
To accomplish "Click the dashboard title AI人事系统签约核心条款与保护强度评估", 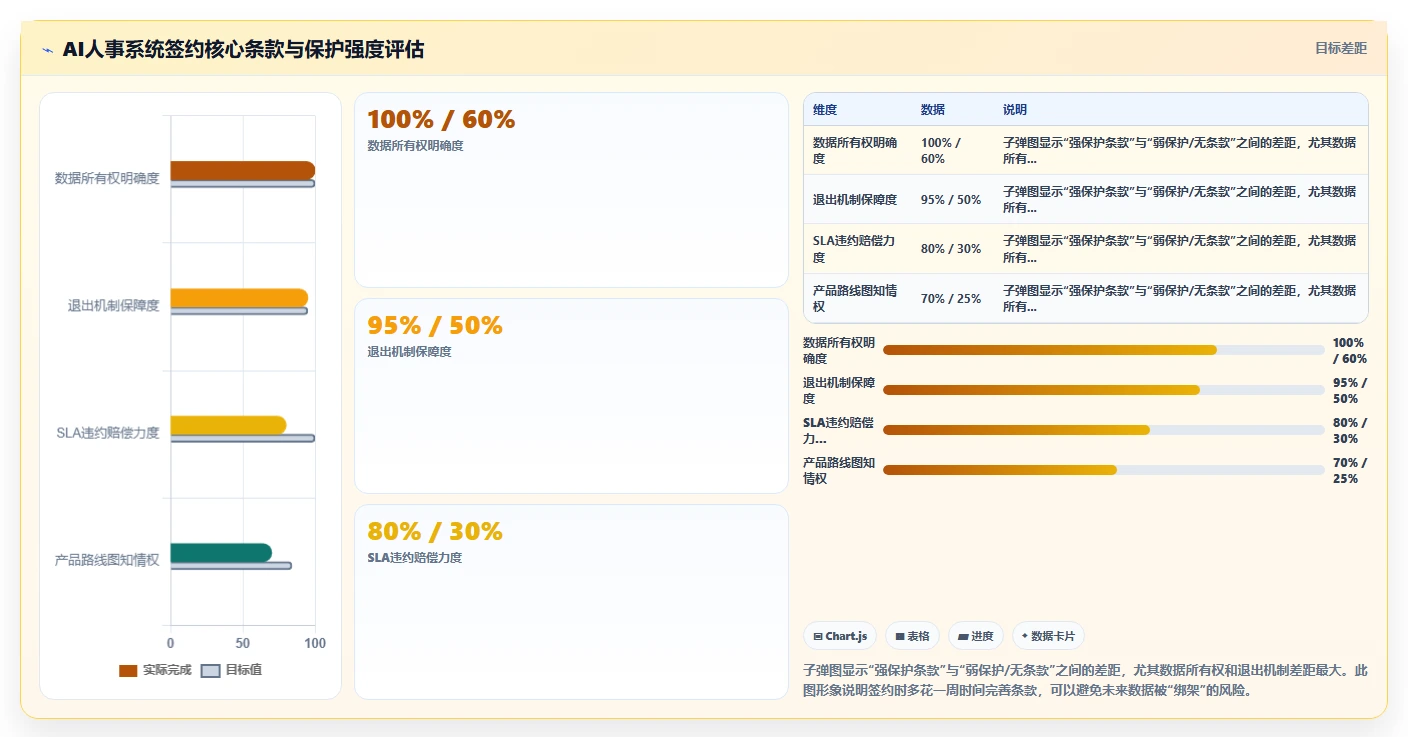I will point(243,49).
